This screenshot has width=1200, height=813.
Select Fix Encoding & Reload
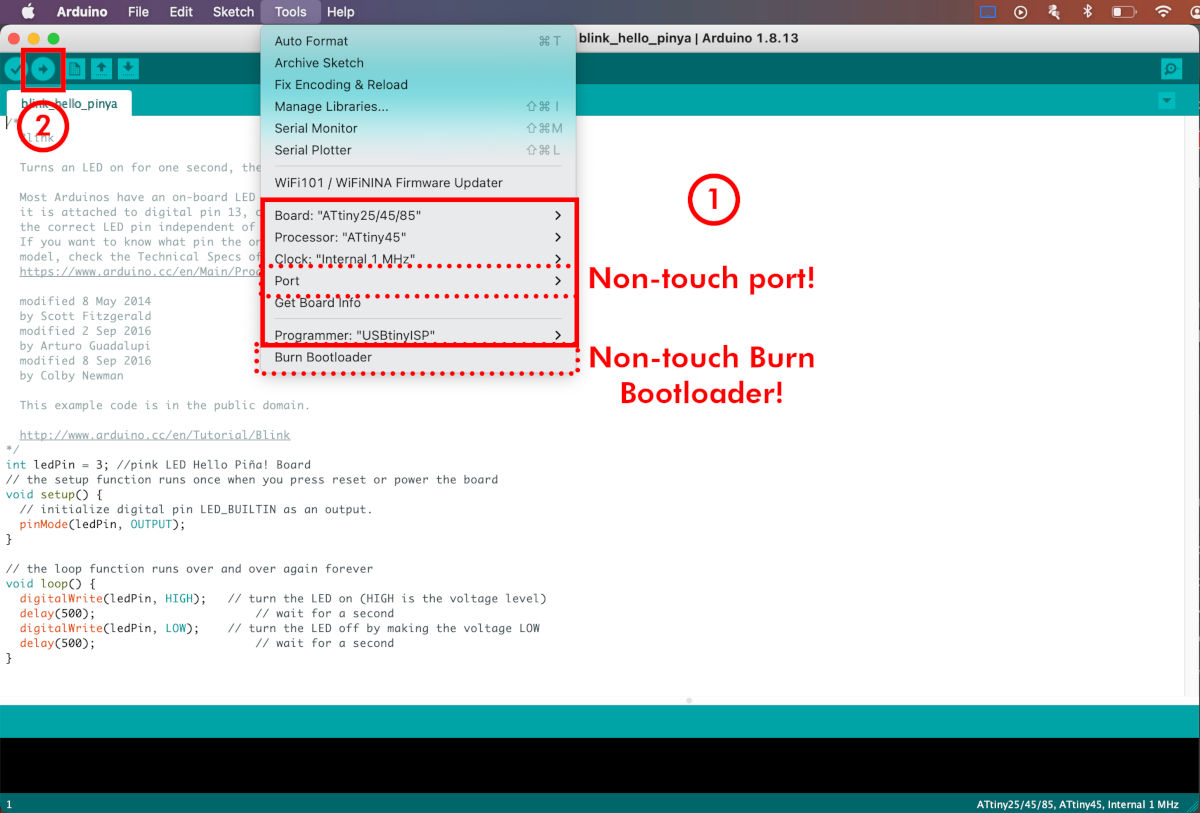click(418, 85)
